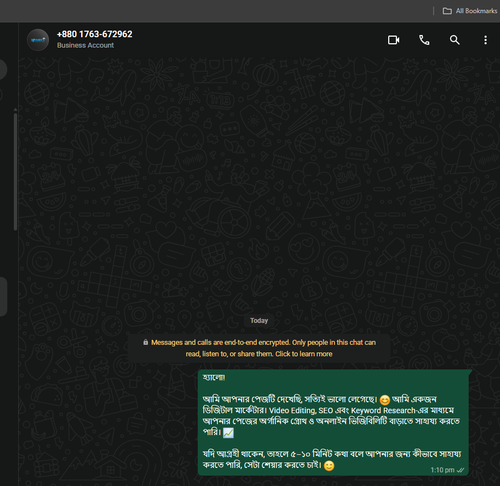Screen dimensions: 500x486
Task: Open the contact profile picture
Action: (38, 40)
